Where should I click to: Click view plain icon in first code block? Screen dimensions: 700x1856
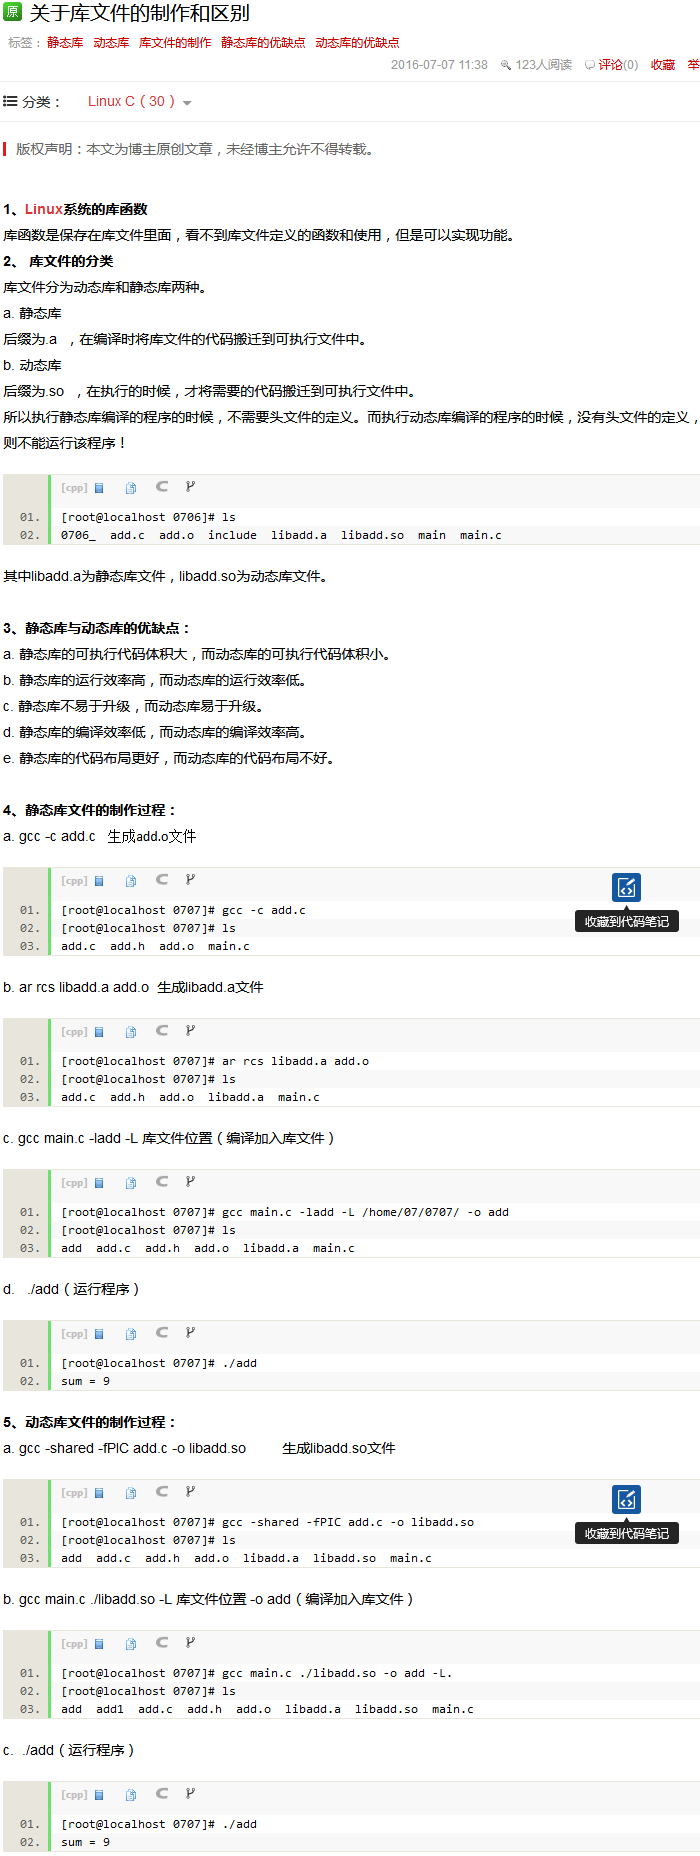(x=99, y=488)
